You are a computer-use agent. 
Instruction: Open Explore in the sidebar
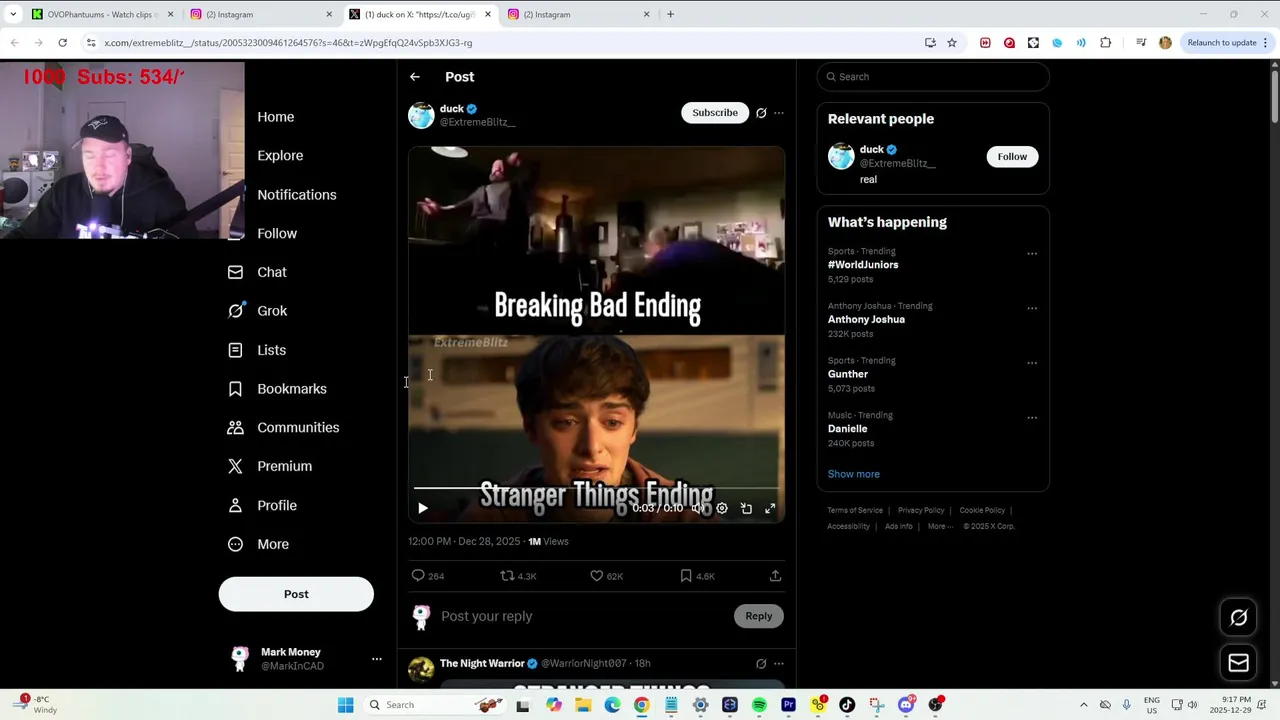tap(280, 156)
